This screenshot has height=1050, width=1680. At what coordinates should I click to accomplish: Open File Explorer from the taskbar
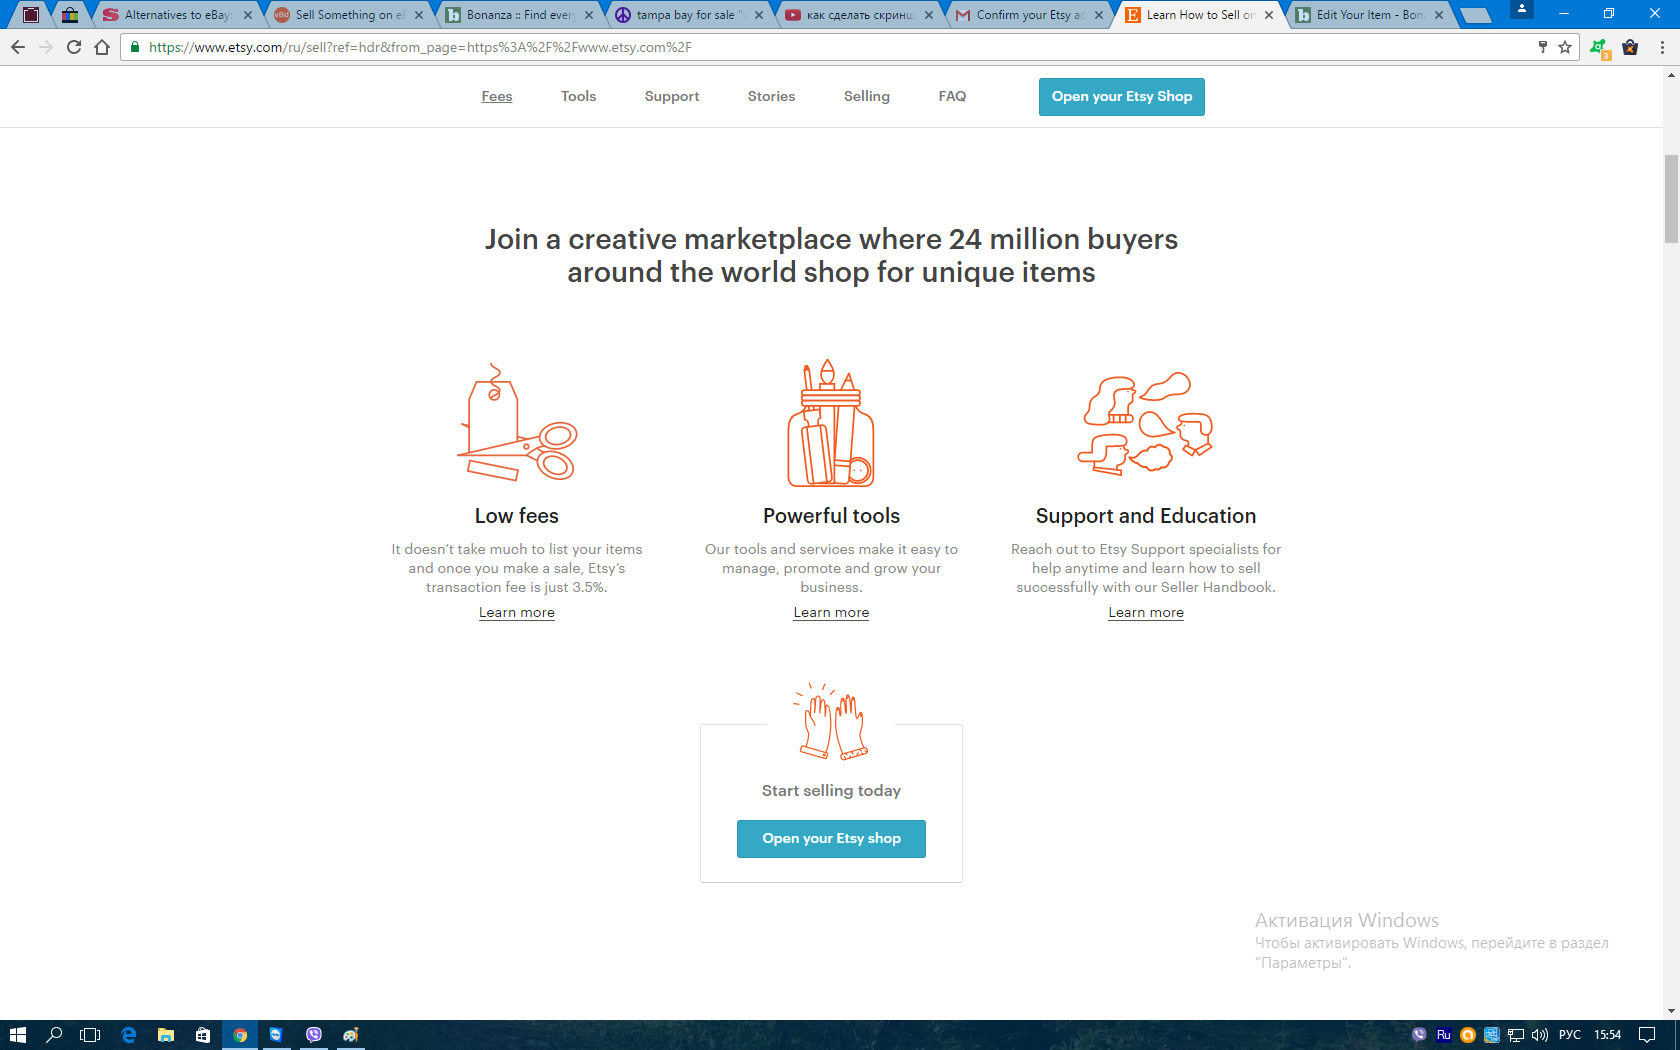pyautogui.click(x=166, y=1035)
